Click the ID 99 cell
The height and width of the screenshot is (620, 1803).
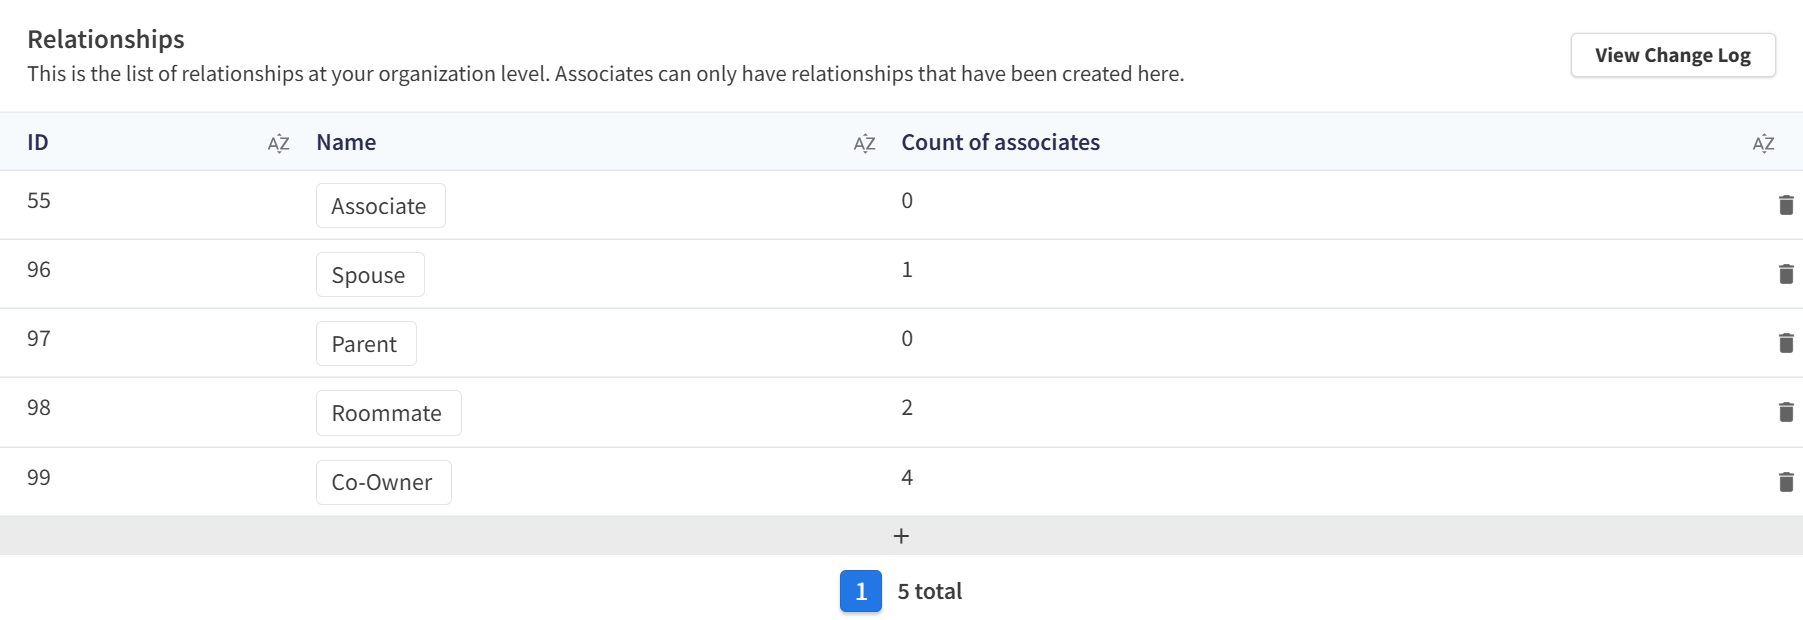39,477
